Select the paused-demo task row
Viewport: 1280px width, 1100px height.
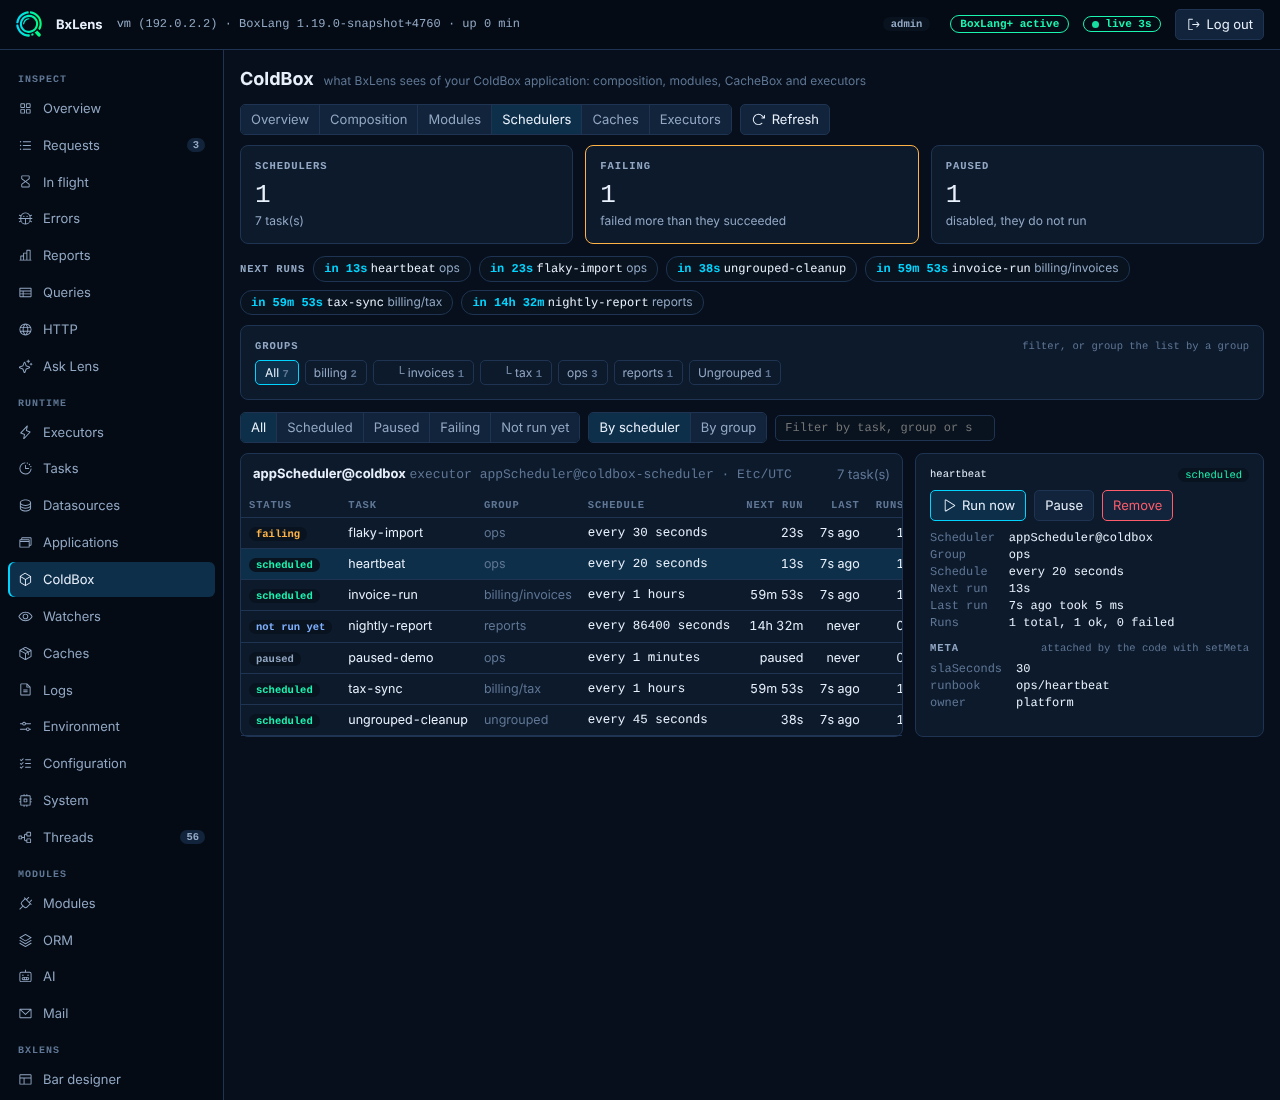(571, 658)
